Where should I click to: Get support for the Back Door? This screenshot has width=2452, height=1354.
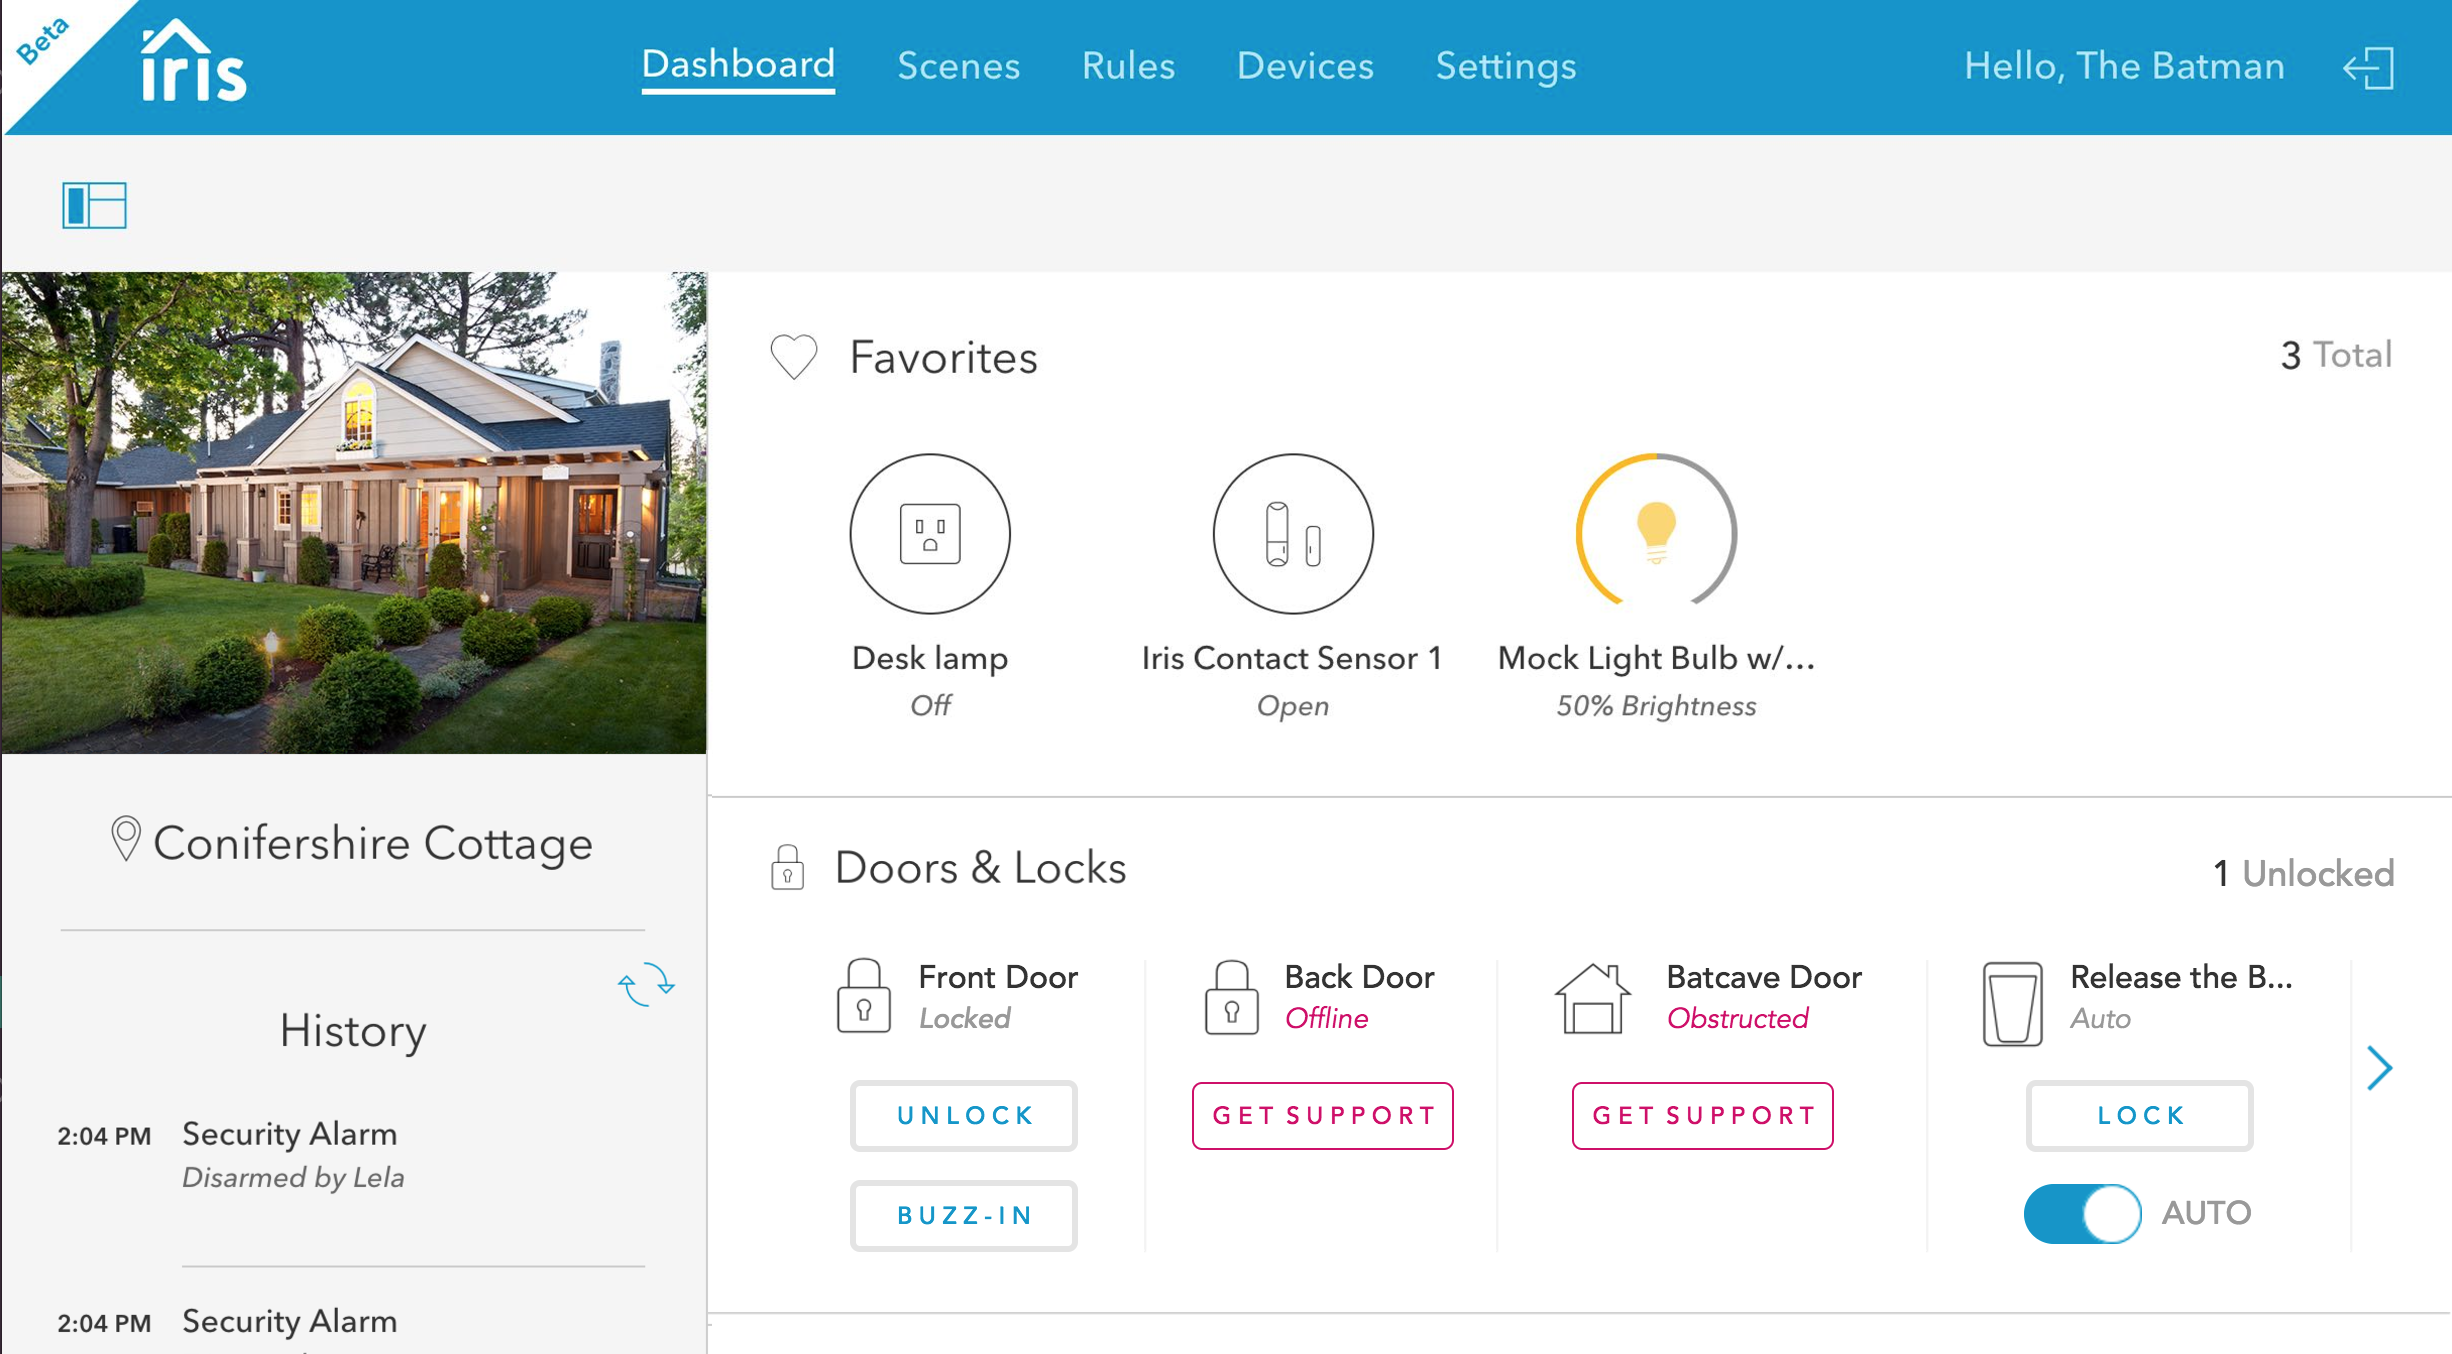(1322, 1115)
